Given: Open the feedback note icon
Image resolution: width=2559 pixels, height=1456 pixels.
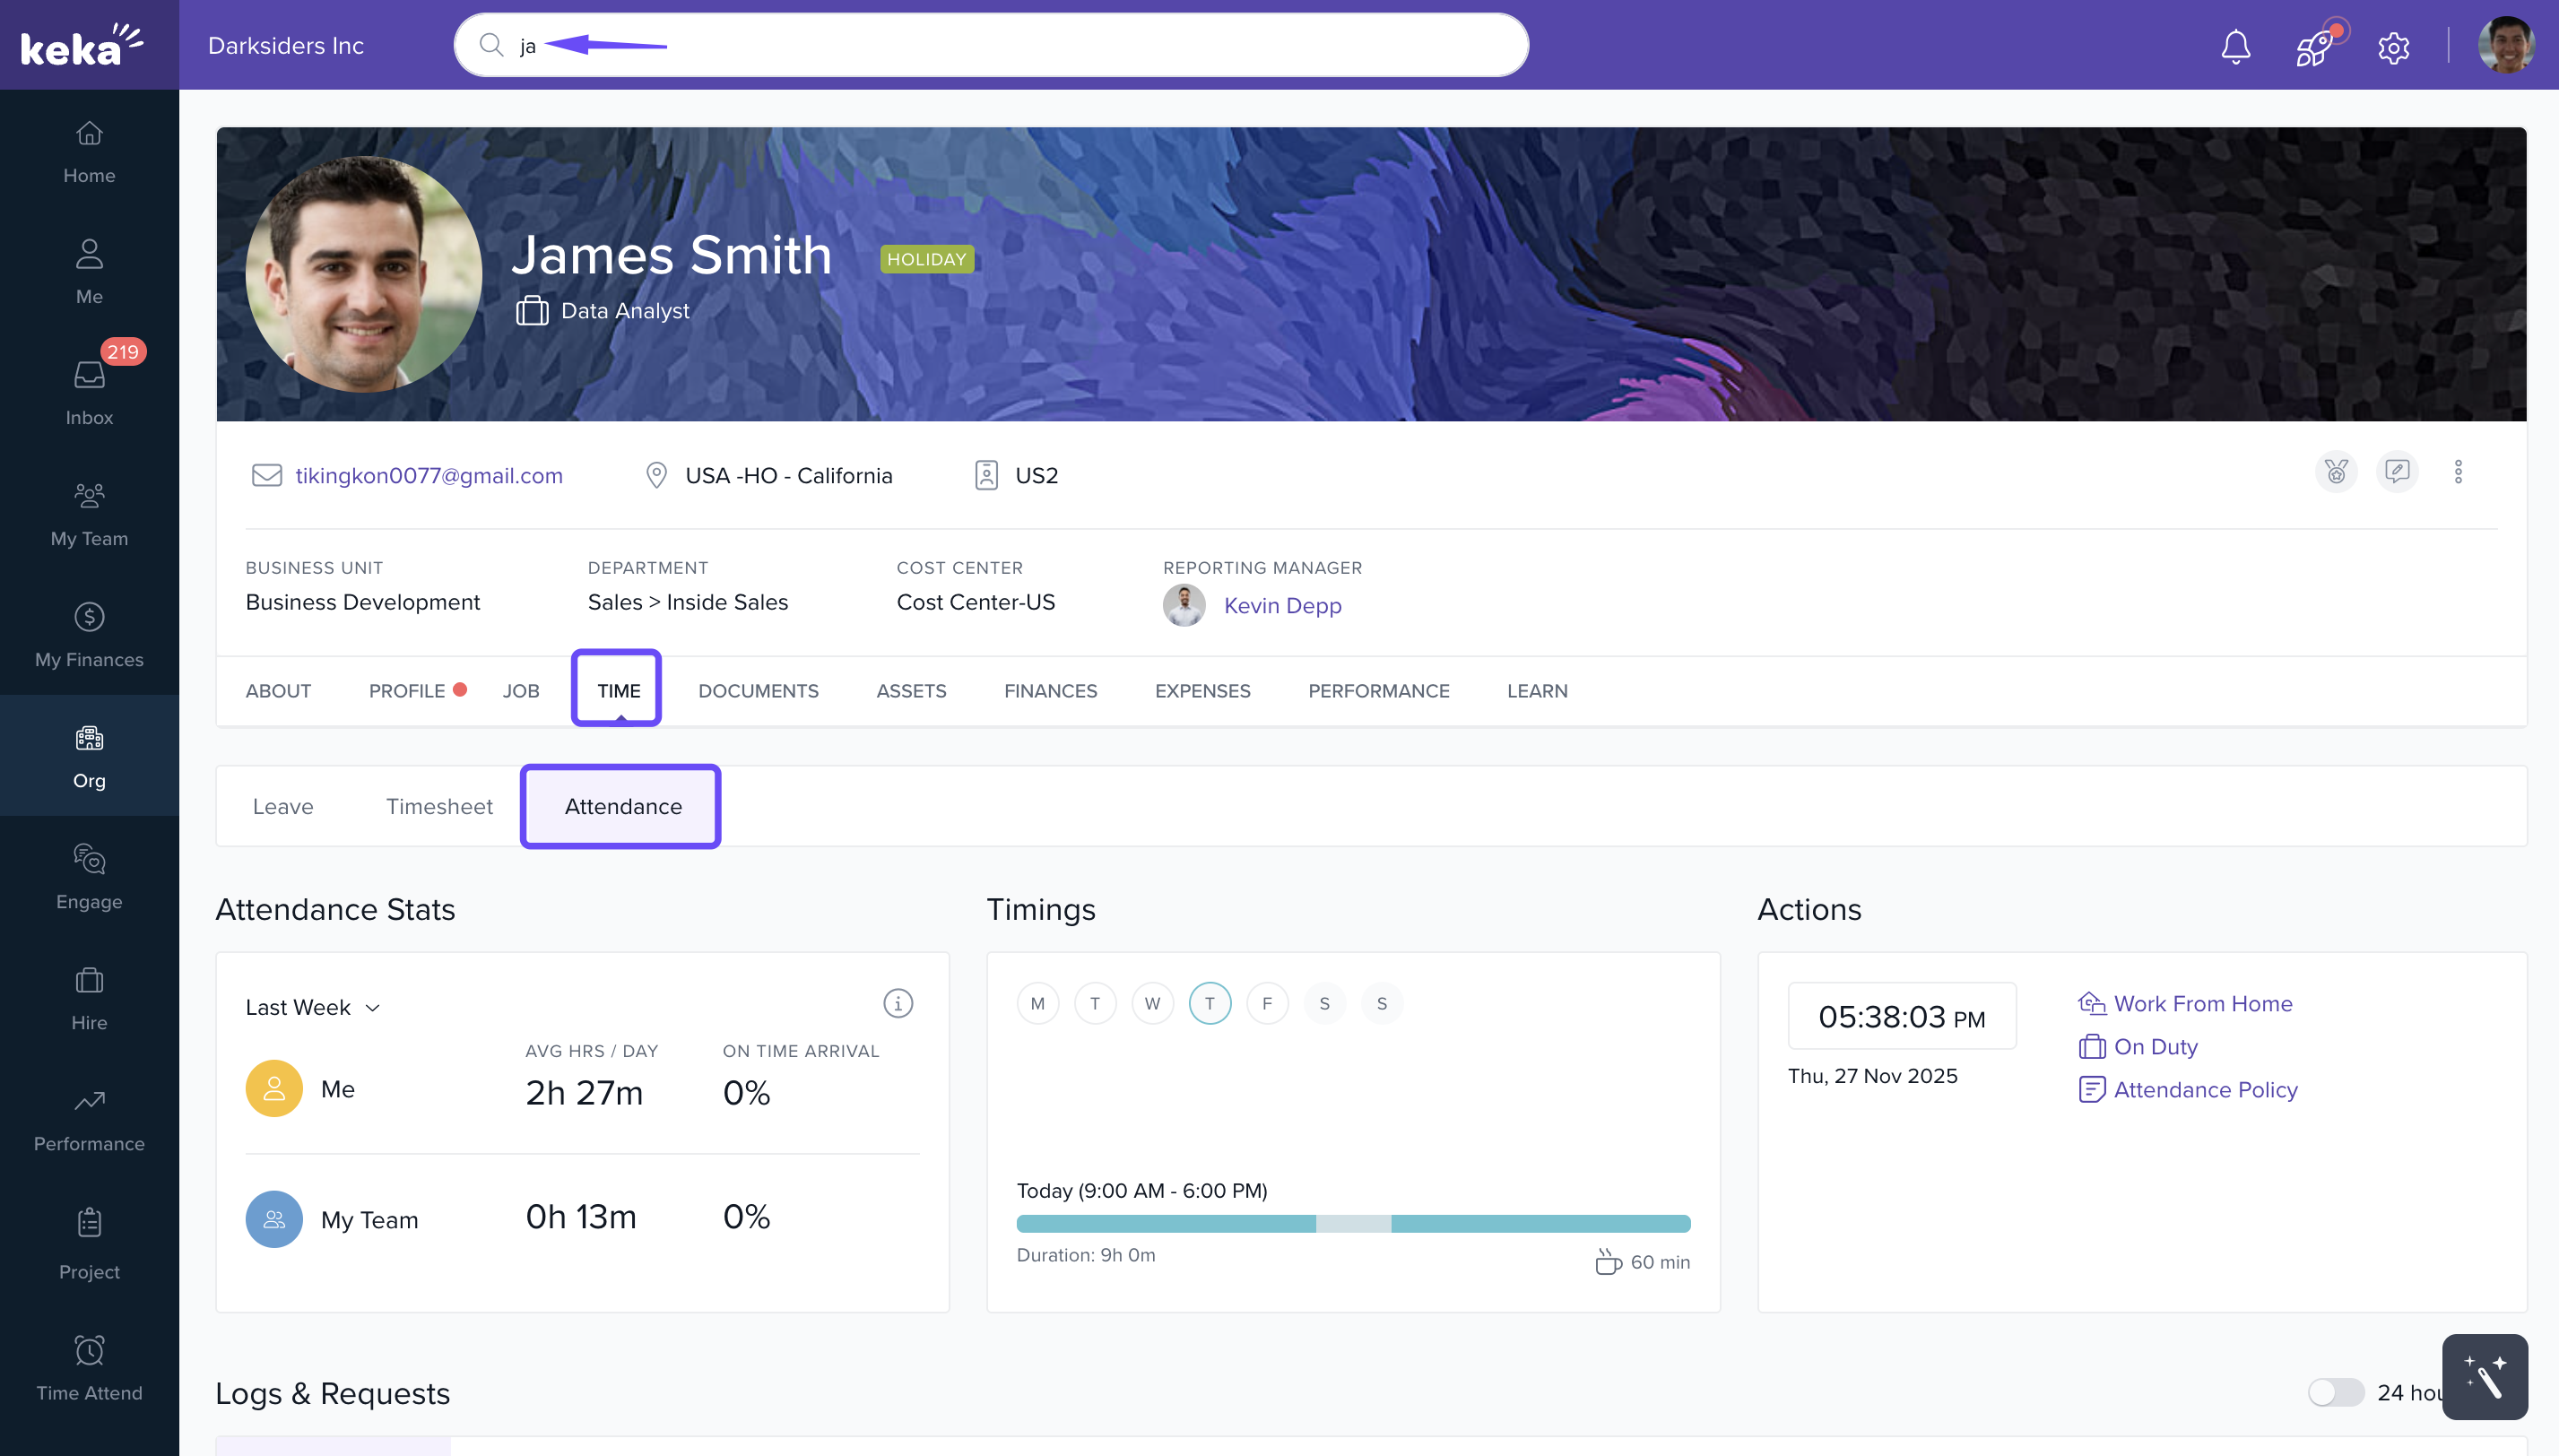Looking at the screenshot, I should tap(2397, 472).
